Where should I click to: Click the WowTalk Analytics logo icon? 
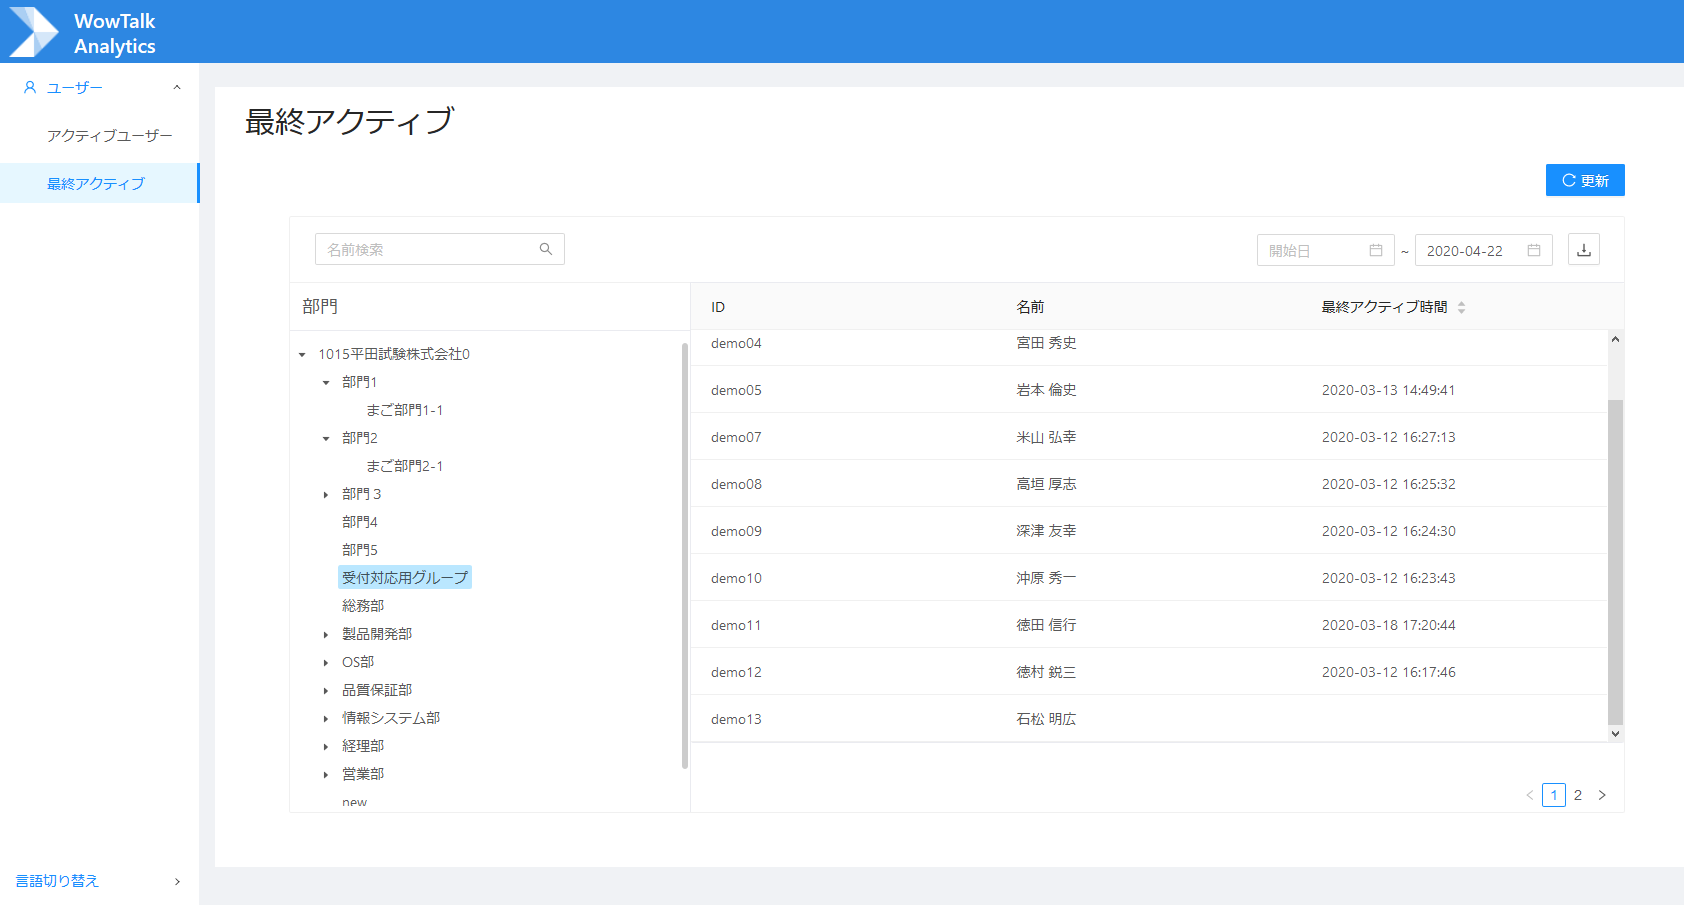(34, 32)
